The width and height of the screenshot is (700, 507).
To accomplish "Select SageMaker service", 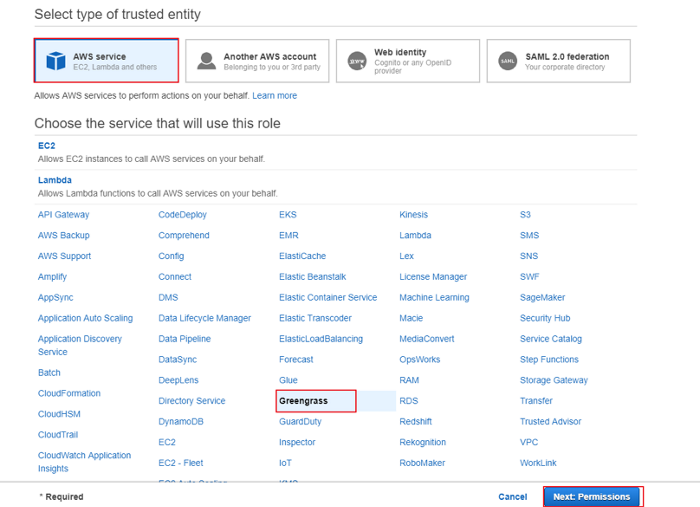I will pos(542,297).
